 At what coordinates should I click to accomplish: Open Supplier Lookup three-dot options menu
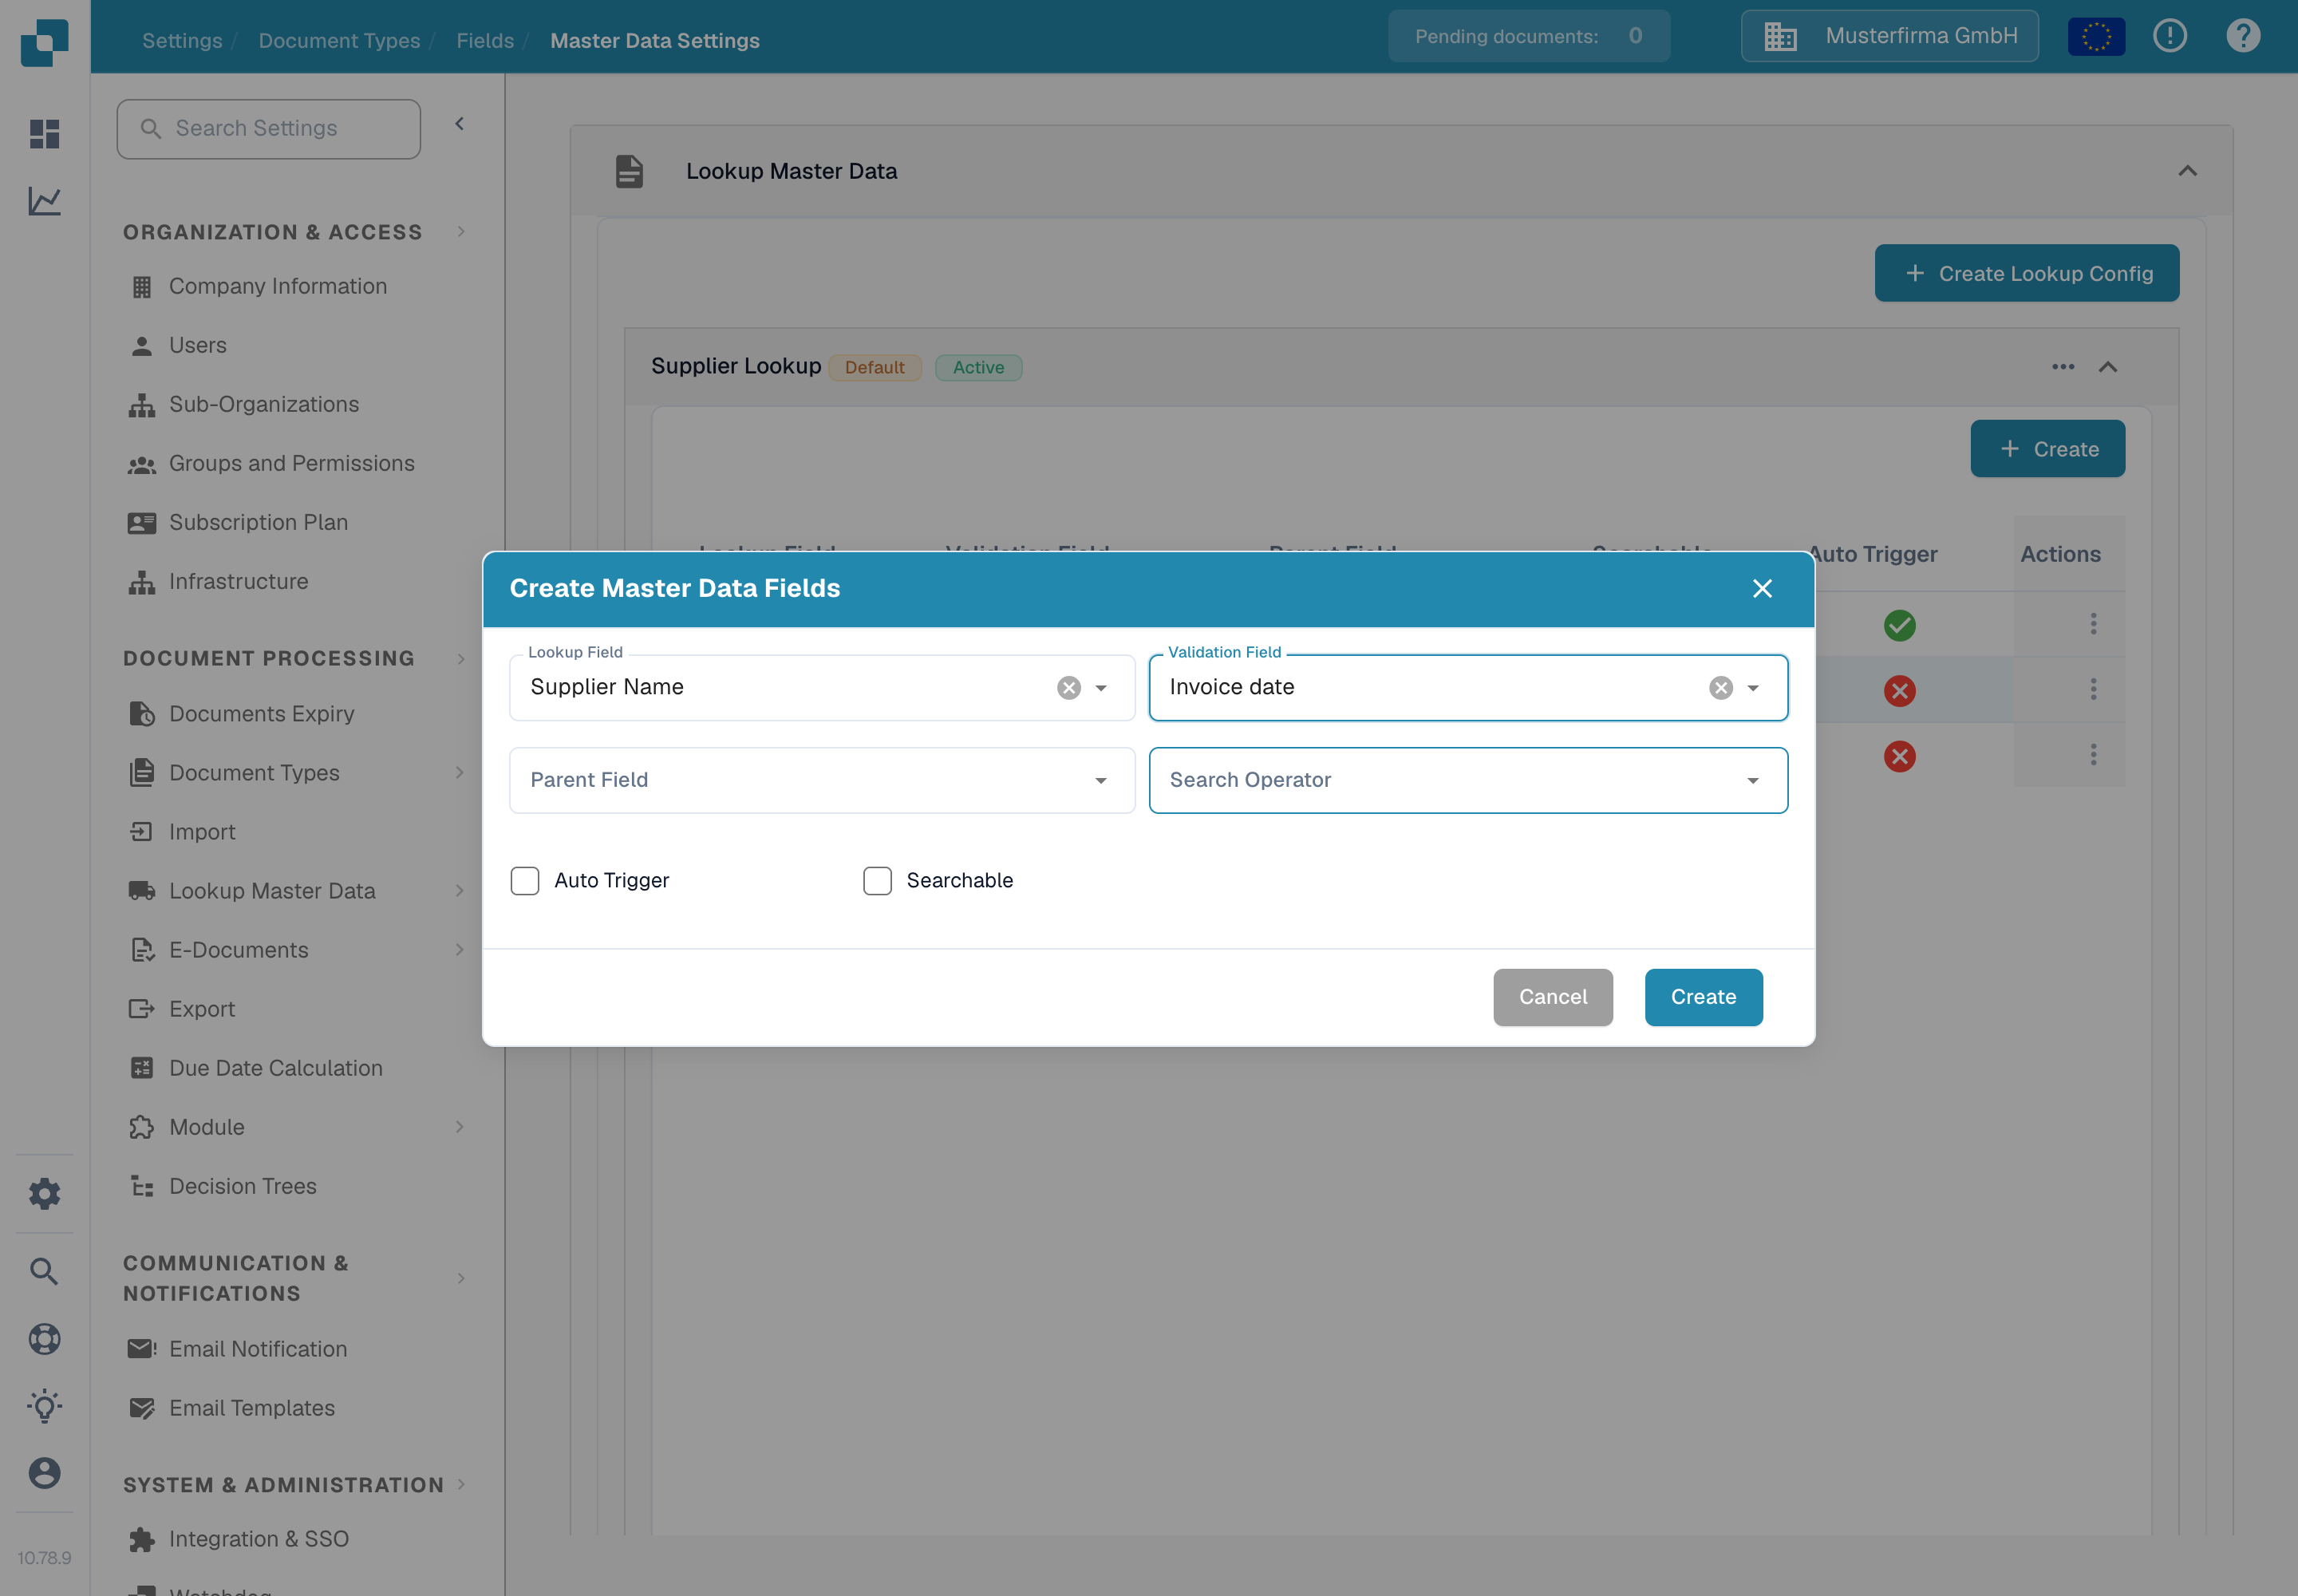(x=2063, y=367)
